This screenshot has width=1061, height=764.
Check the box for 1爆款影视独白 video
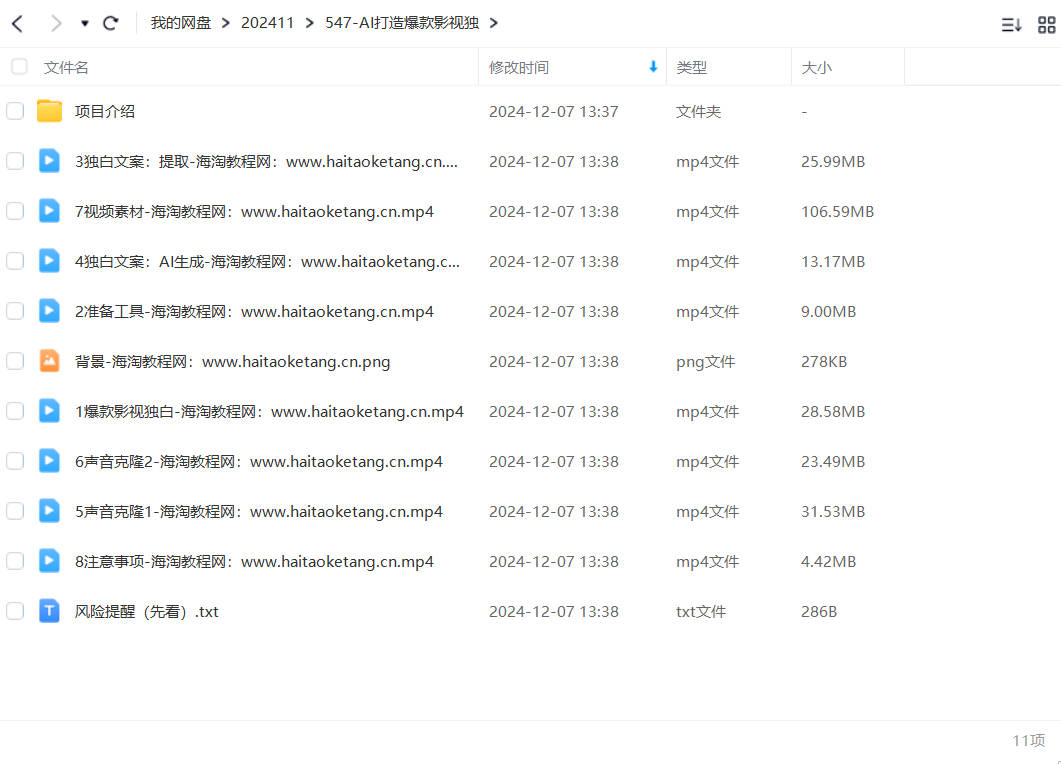[15, 411]
